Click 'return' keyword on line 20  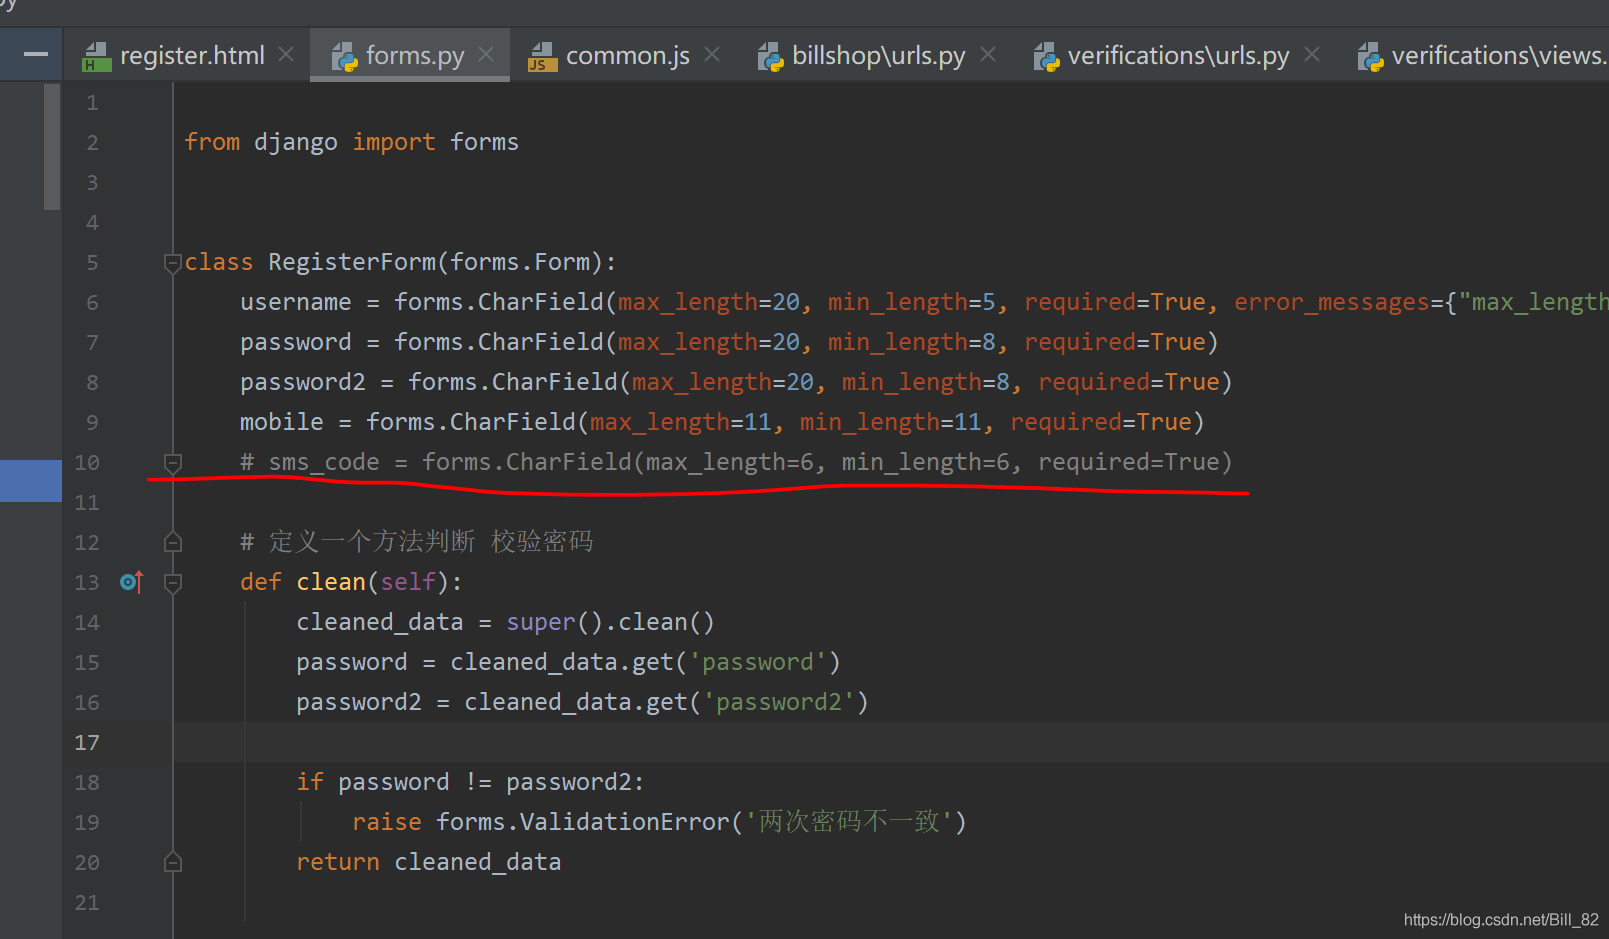pos(338,862)
